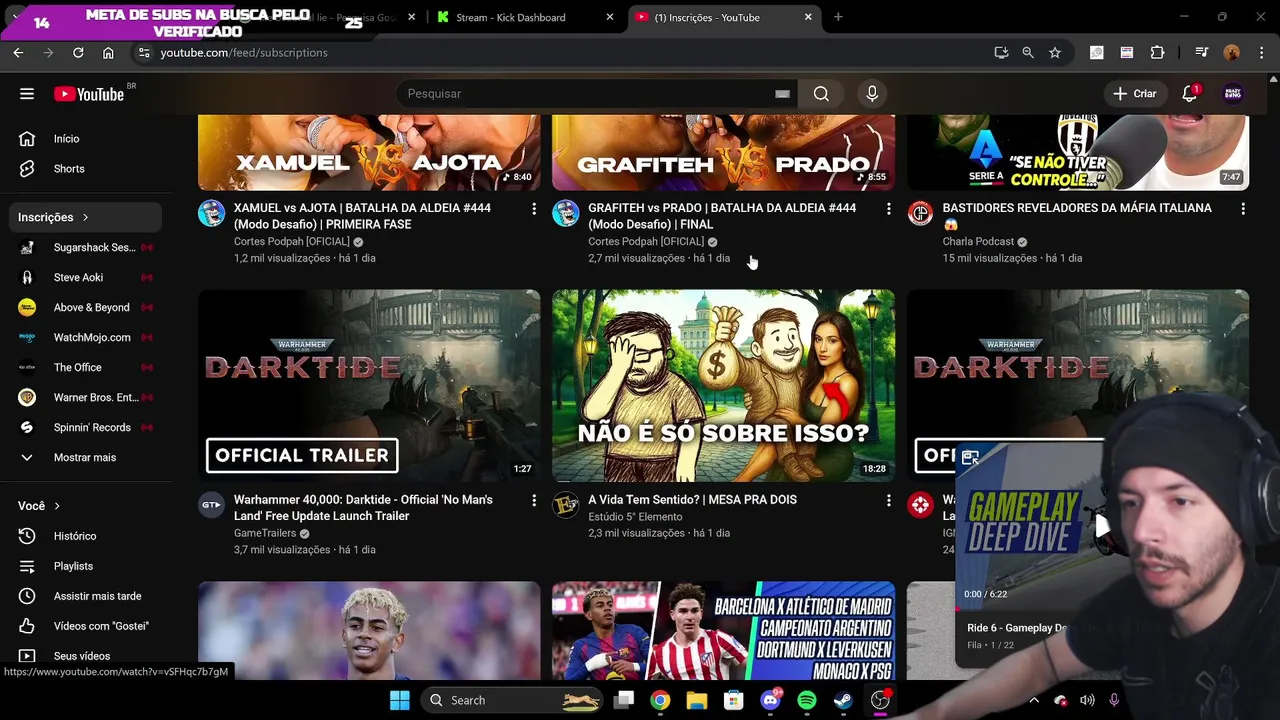Close the Inscrições - YouTube tab
The width and height of the screenshot is (1280, 720).
(808, 17)
